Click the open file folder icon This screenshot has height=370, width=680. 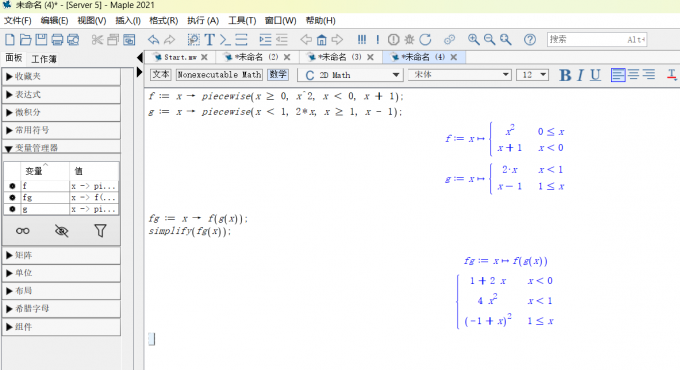pyautogui.click(x=25, y=40)
